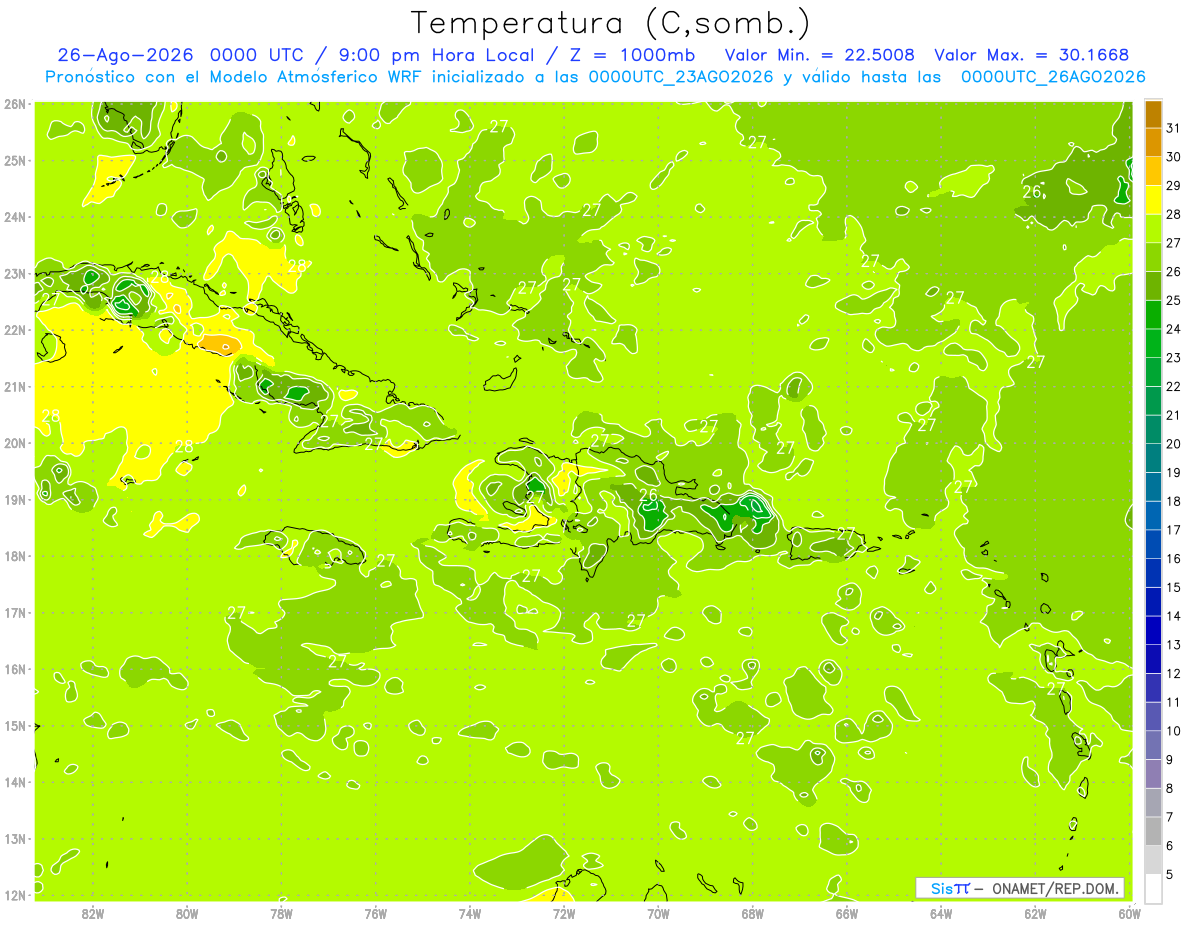Image resolution: width=1200 pixels, height=927 pixels.
Task: Select the date text '26-Ago-2026 0000 UTC'
Action: 180,55
